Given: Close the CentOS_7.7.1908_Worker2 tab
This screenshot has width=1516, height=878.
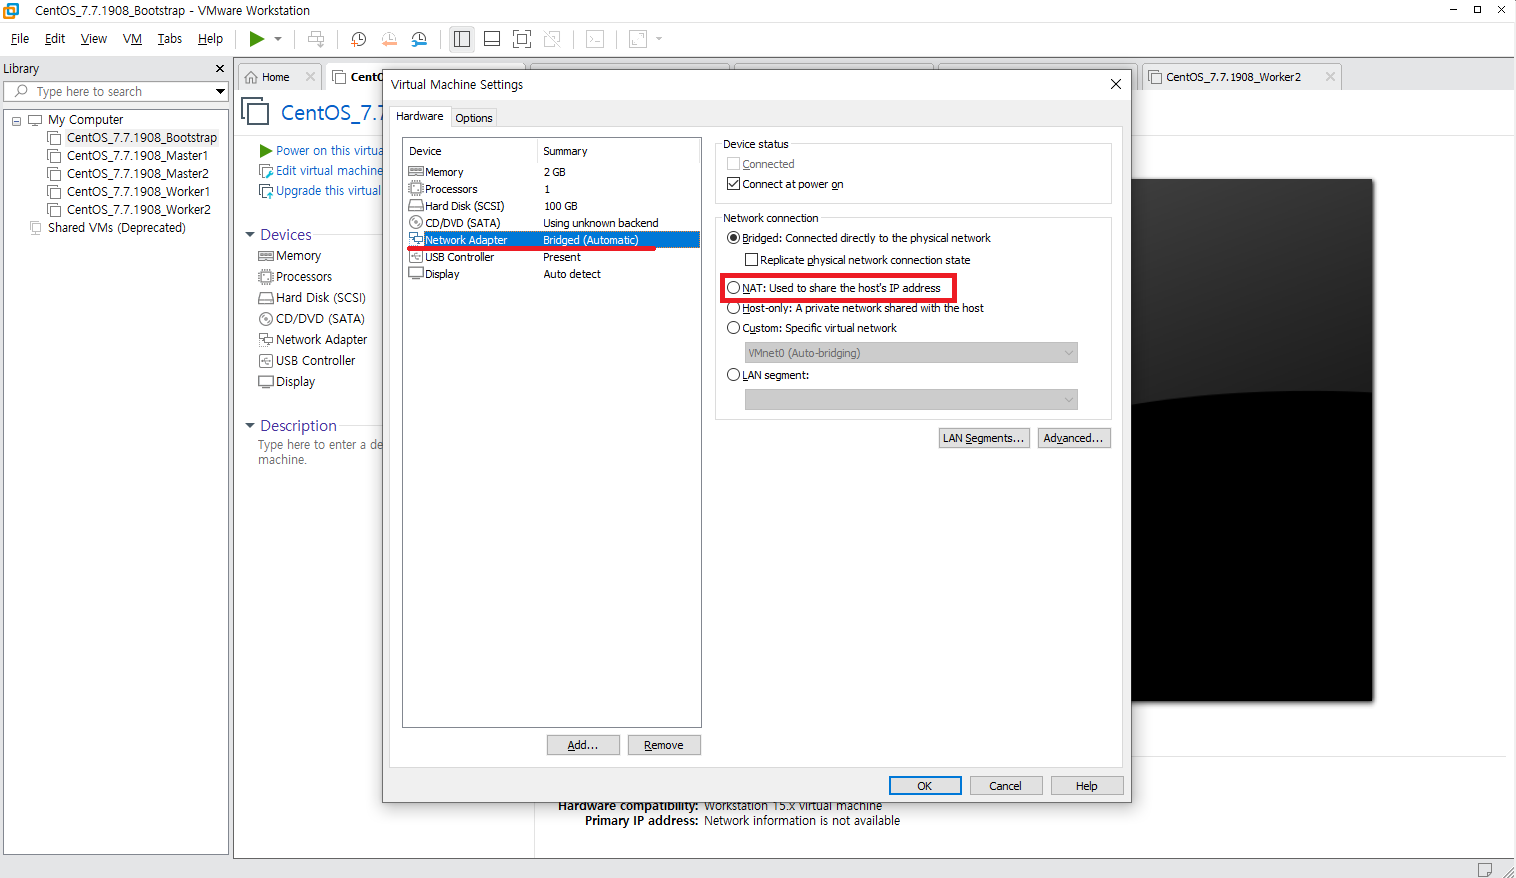Looking at the screenshot, I should click(1330, 77).
